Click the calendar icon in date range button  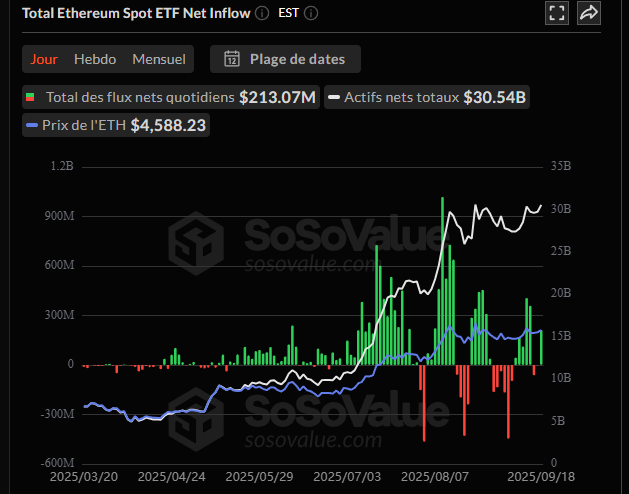click(x=232, y=59)
